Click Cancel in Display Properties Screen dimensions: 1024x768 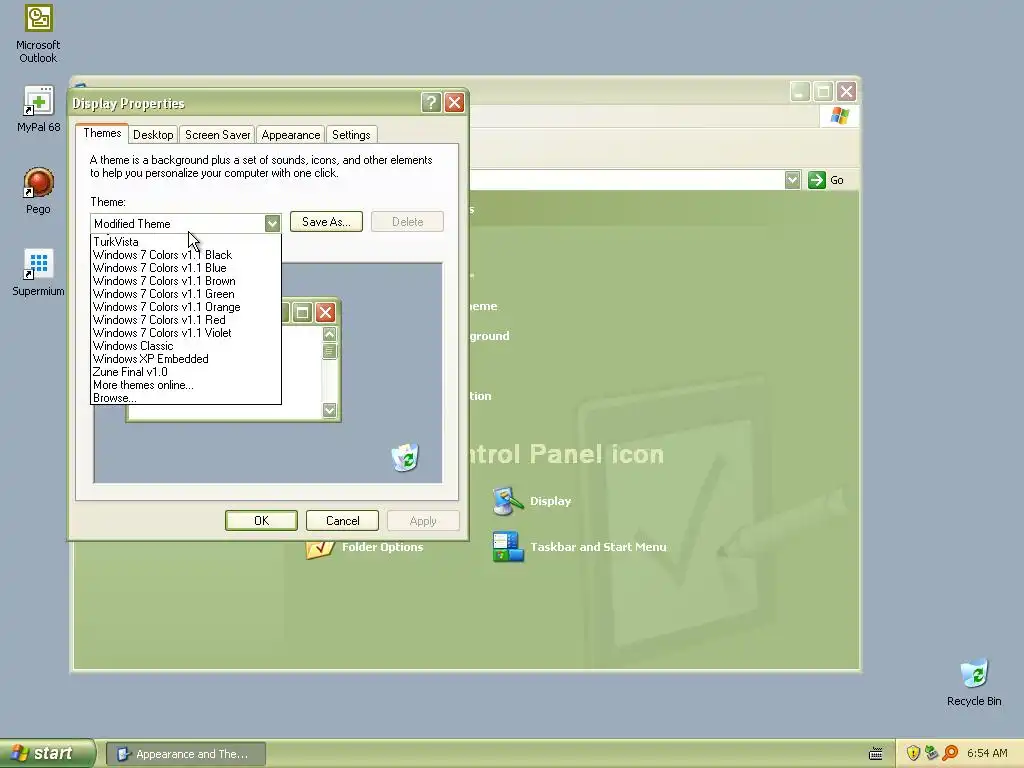[342, 520]
